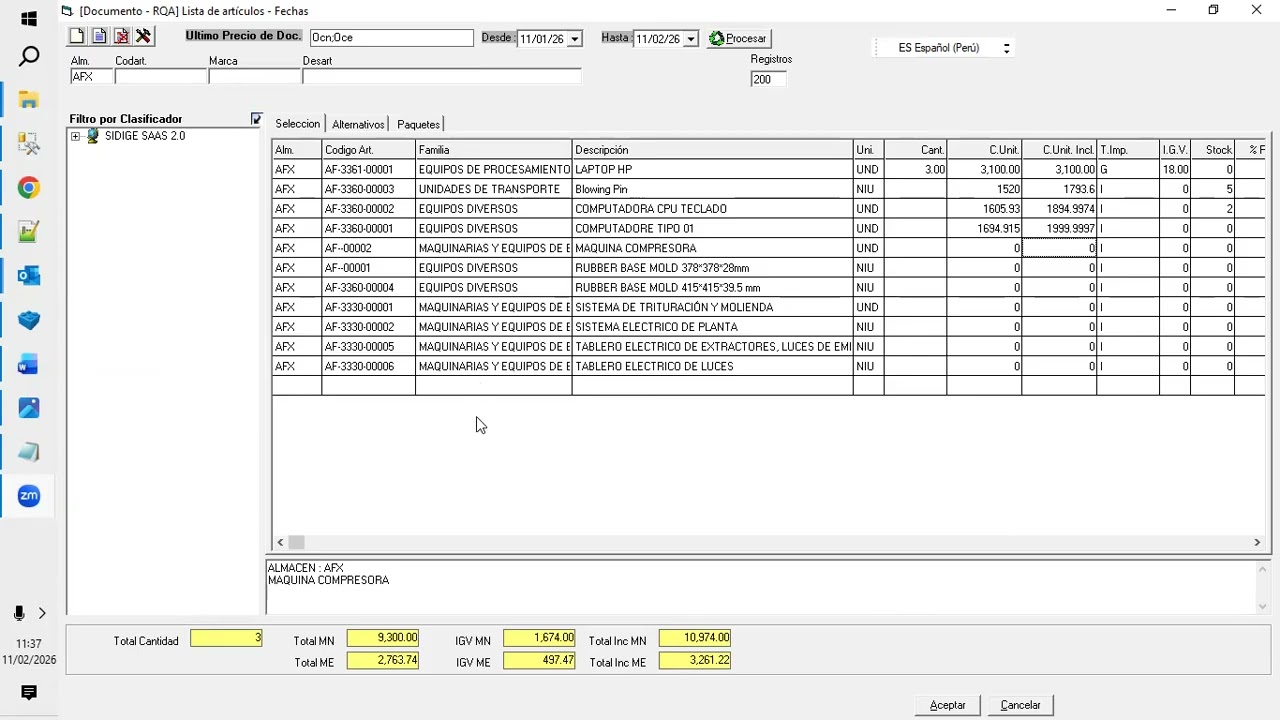Select the Blowing Pin description cell
The height and width of the screenshot is (720, 1280).
tap(712, 189)
